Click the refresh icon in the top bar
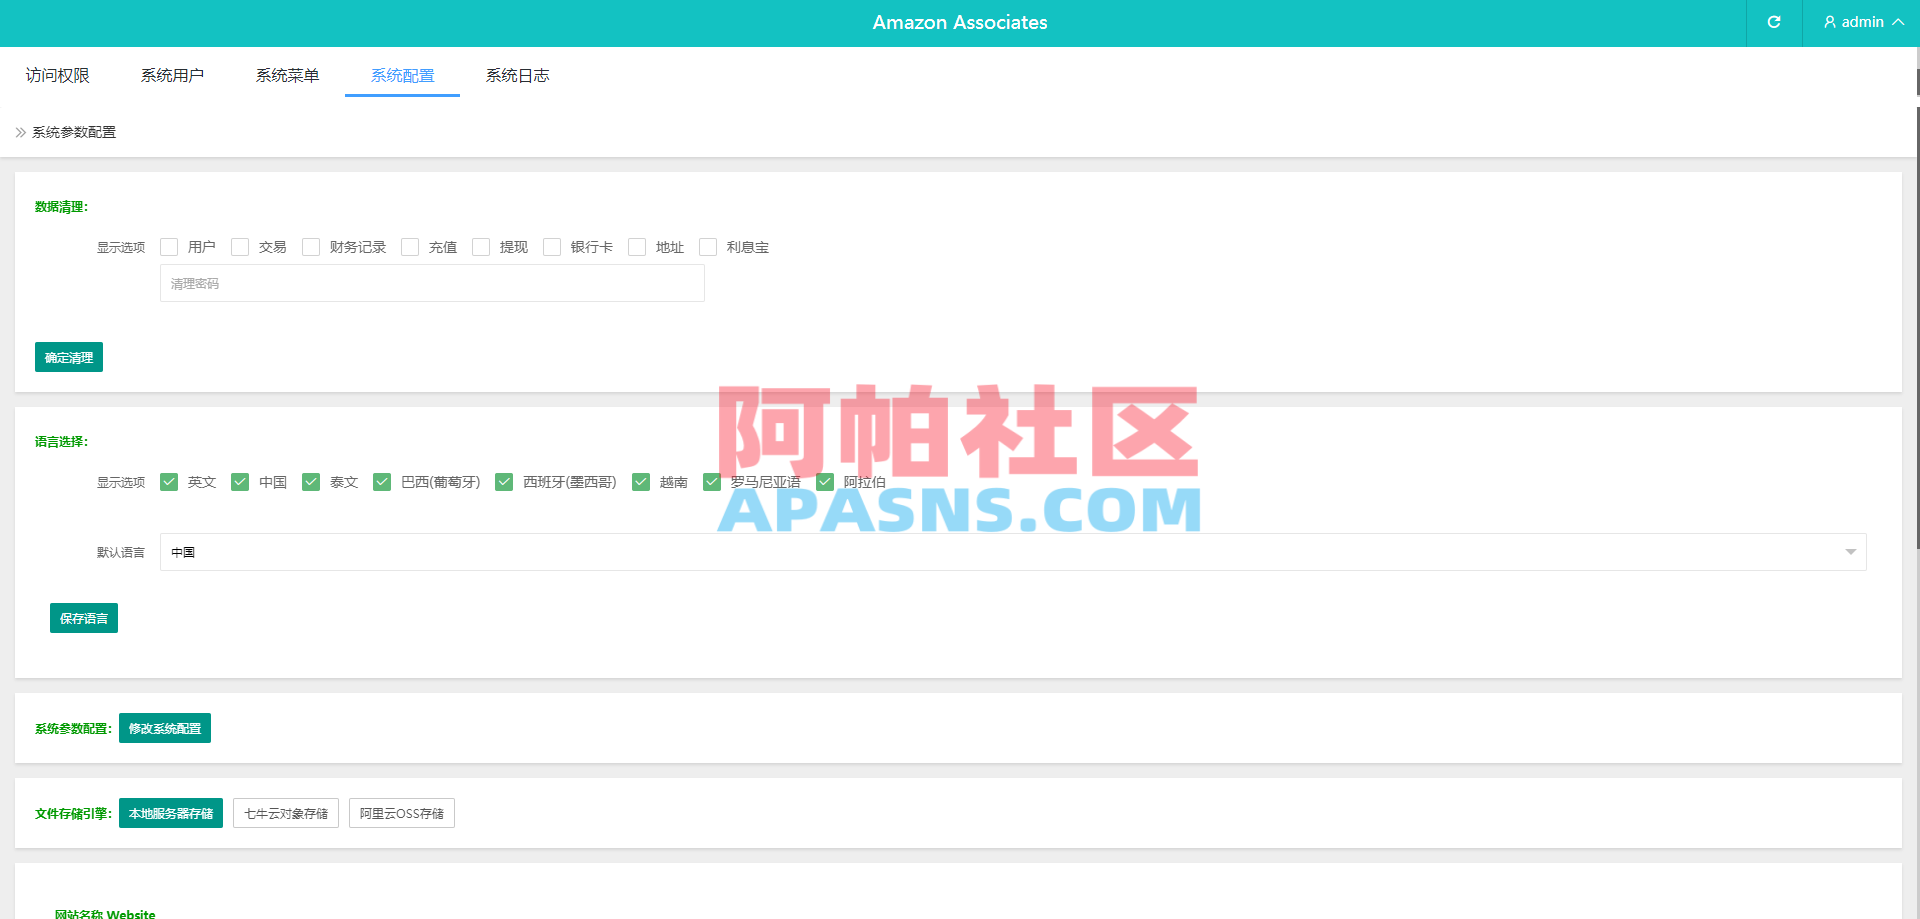 (1773, 22)
